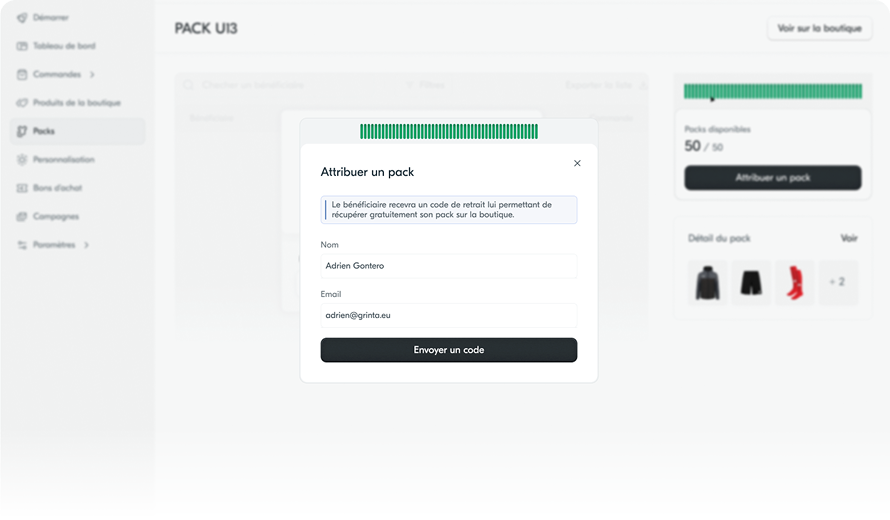Open the Voir link in Détail du pack
The image size is (890, 520).
[x=849, y=239]
